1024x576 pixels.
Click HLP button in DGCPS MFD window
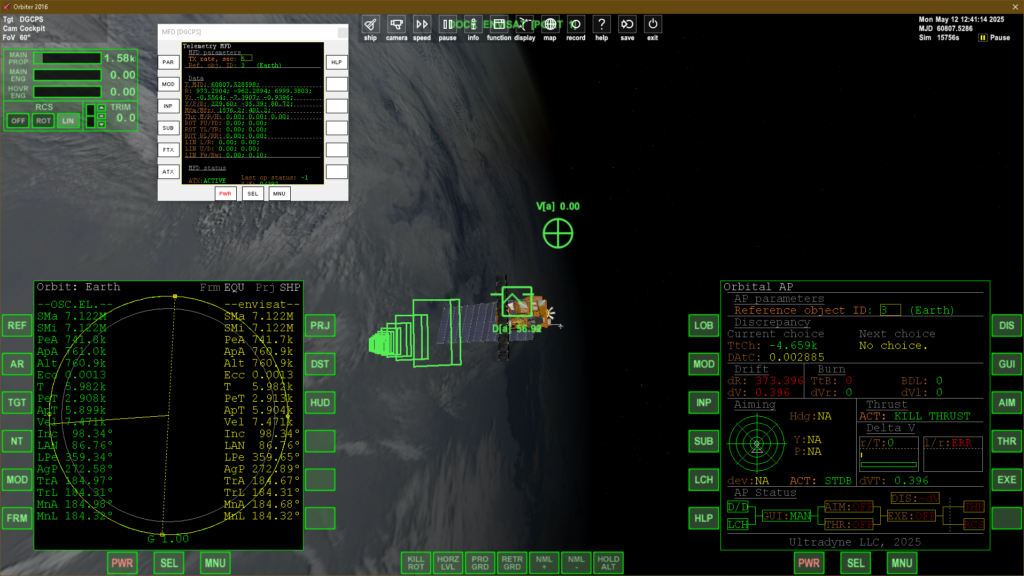[336, 62]
